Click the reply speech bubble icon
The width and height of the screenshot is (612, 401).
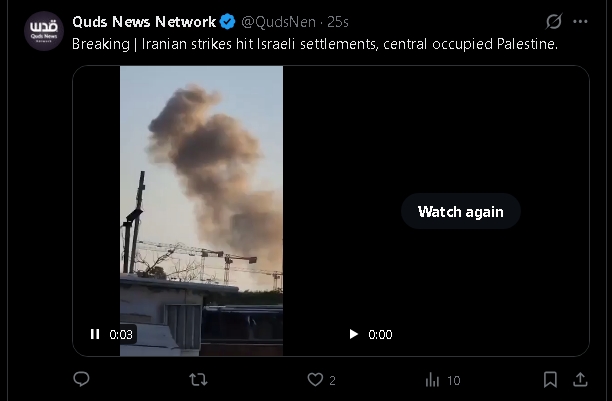(82, 379)
